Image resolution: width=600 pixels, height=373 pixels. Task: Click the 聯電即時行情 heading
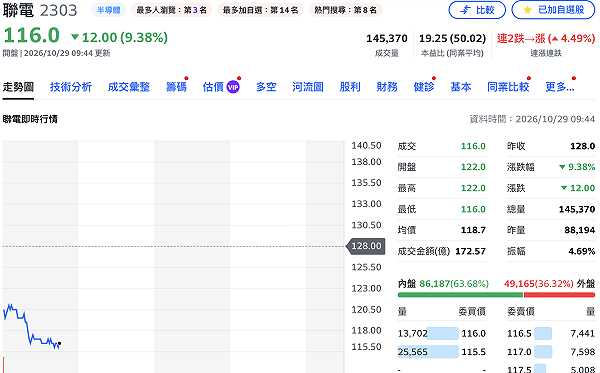point(30,119)
